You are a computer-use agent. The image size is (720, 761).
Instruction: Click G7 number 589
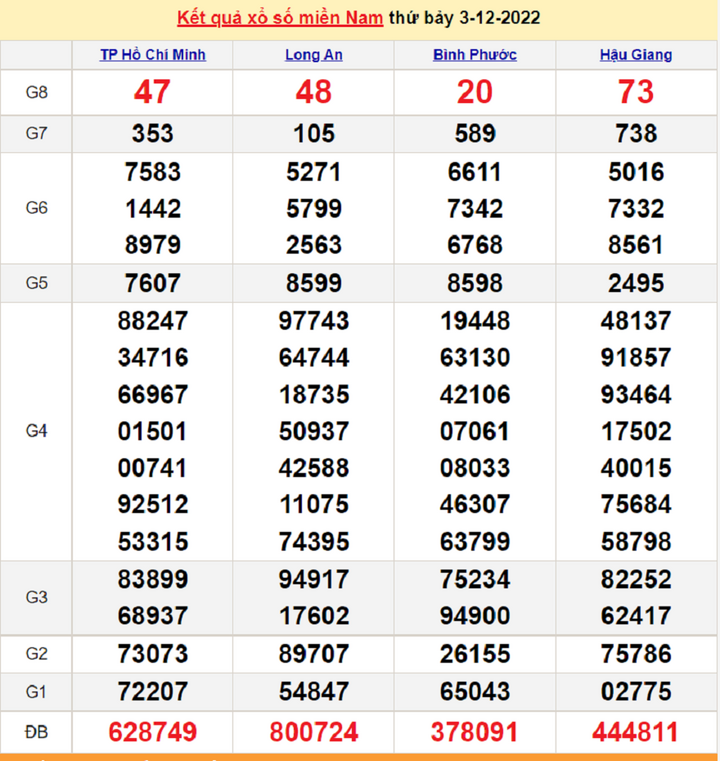click(475, 133)
